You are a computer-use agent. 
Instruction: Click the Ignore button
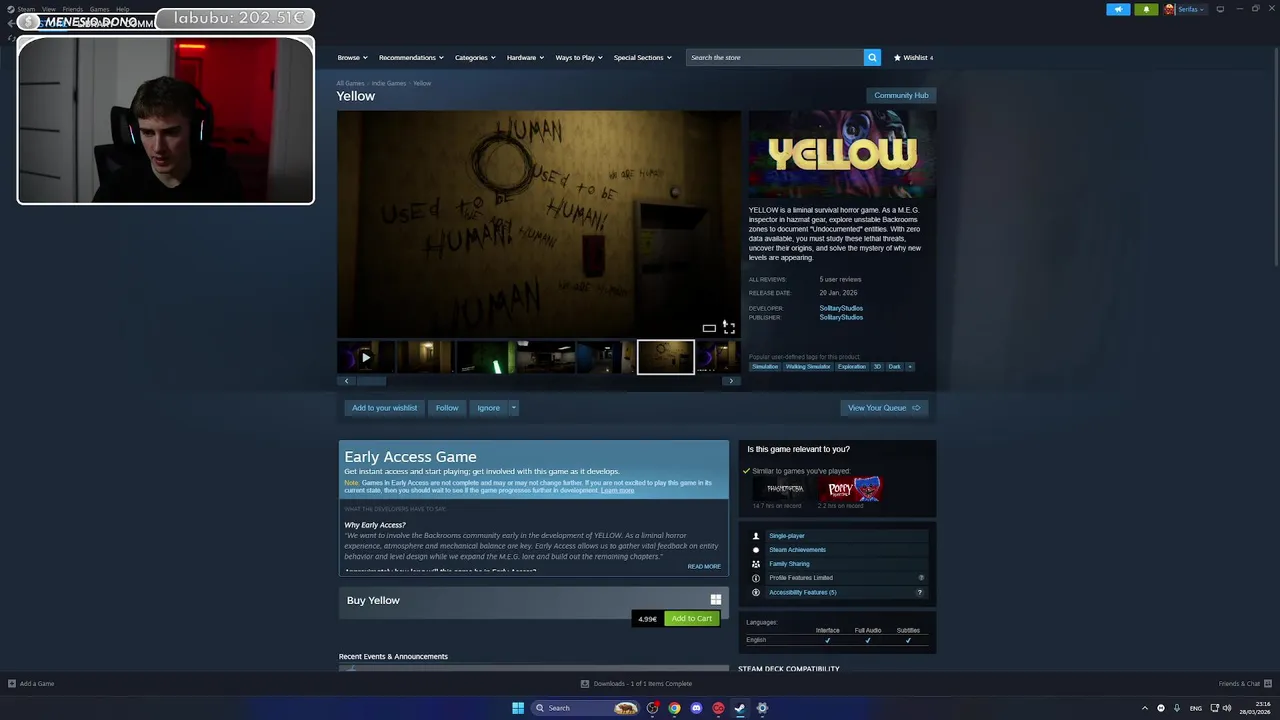(488, 408)
